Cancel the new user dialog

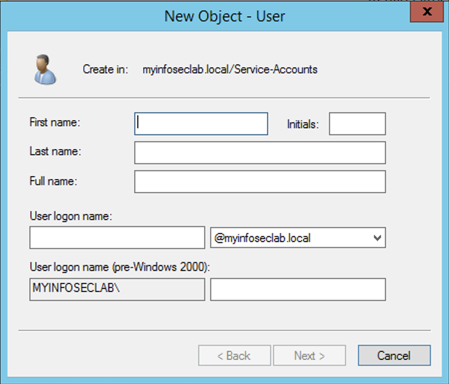(394, 356)
